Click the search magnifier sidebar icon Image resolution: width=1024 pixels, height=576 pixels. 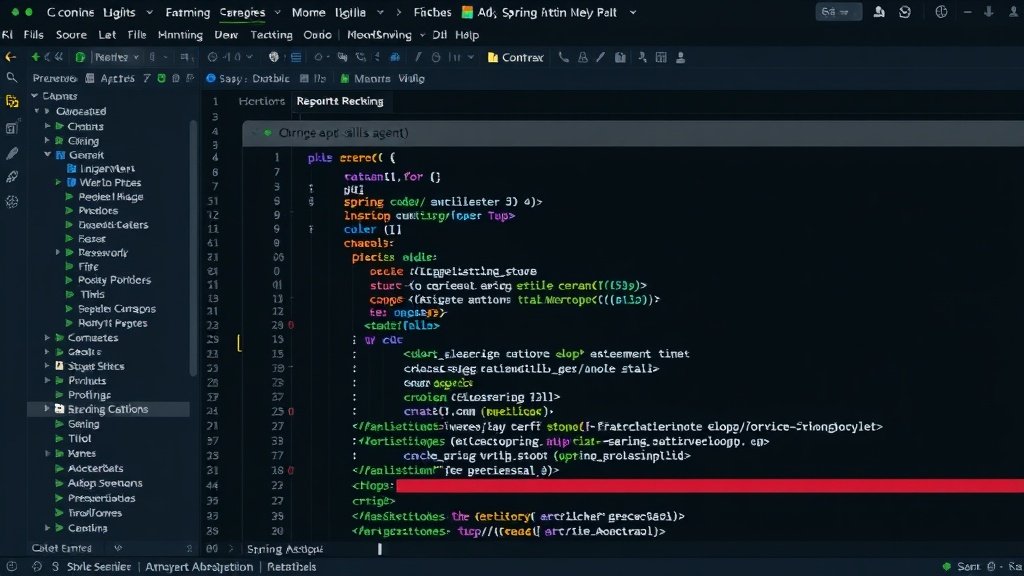(x=12, y=78)
